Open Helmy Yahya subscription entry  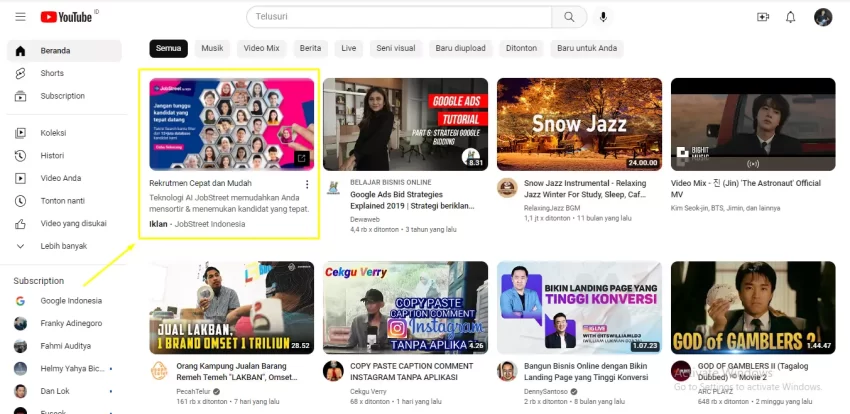pyautogui.click(x=64, y=368)
